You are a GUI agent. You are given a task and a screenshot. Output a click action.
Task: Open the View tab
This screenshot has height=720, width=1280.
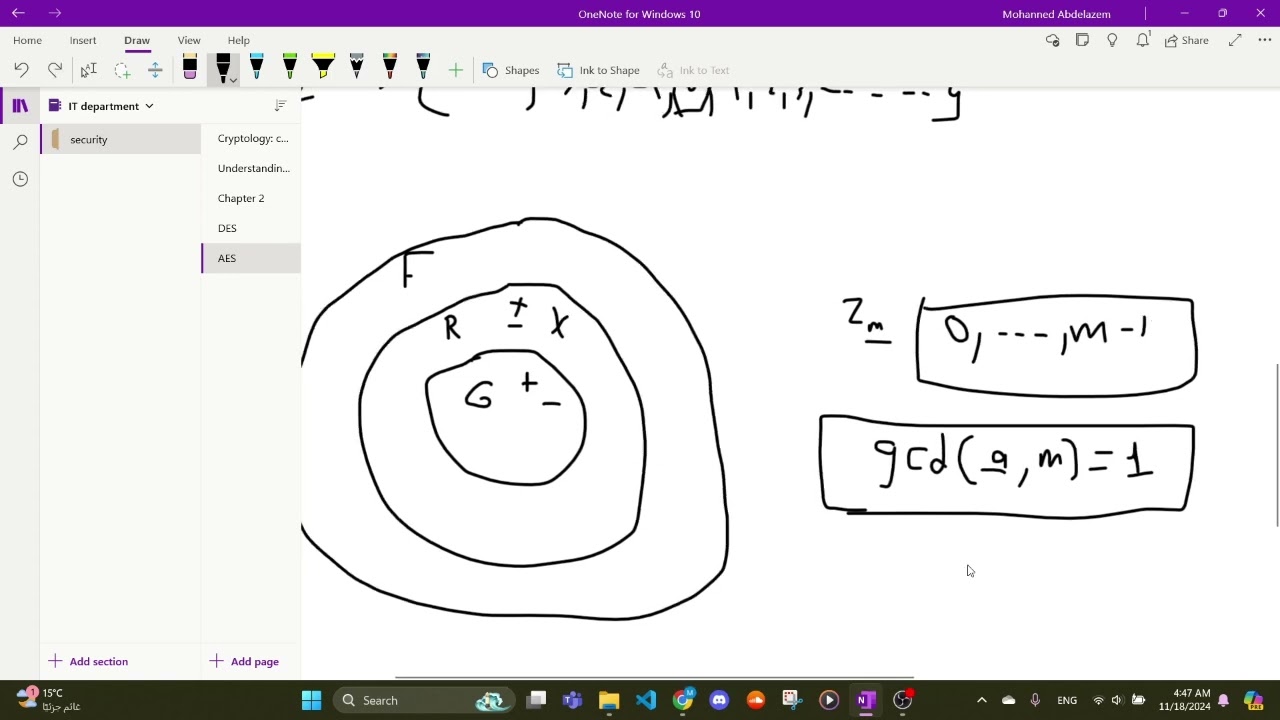pyautogui.click(x=189, y=40)
